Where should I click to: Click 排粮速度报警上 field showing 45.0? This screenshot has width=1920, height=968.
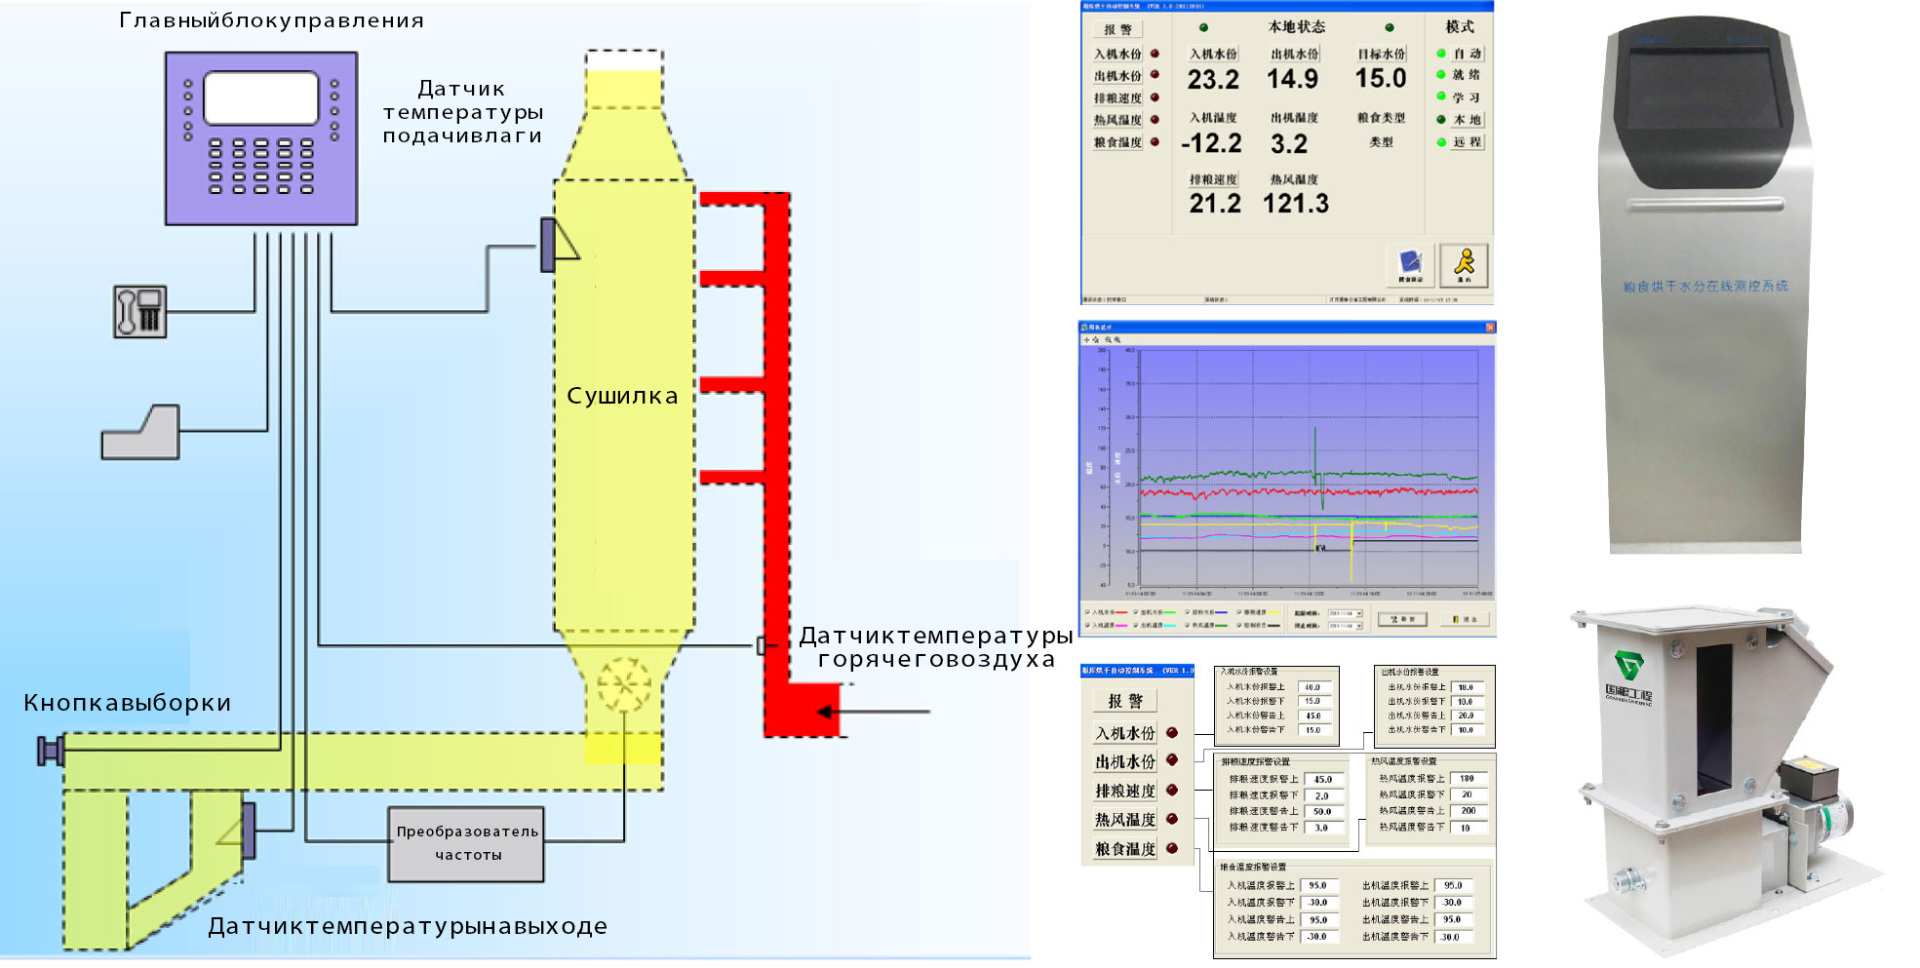(1323, 779)
